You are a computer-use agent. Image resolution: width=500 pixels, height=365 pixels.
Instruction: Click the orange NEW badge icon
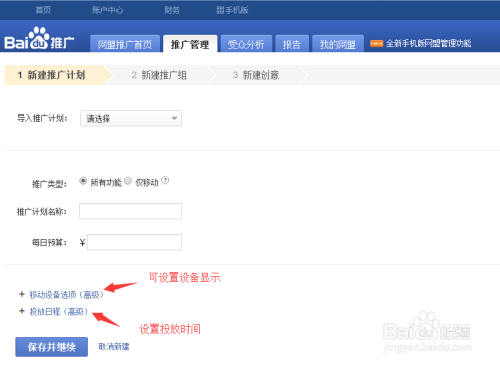coord(376,44)
